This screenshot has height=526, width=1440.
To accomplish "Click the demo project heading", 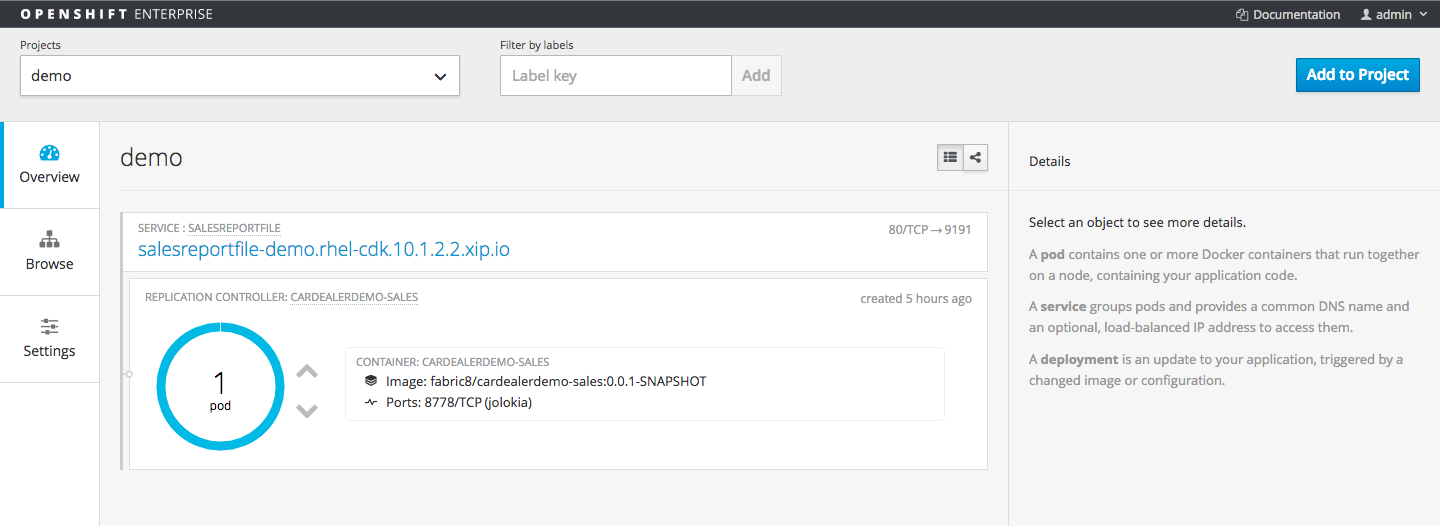I will 151,157.
